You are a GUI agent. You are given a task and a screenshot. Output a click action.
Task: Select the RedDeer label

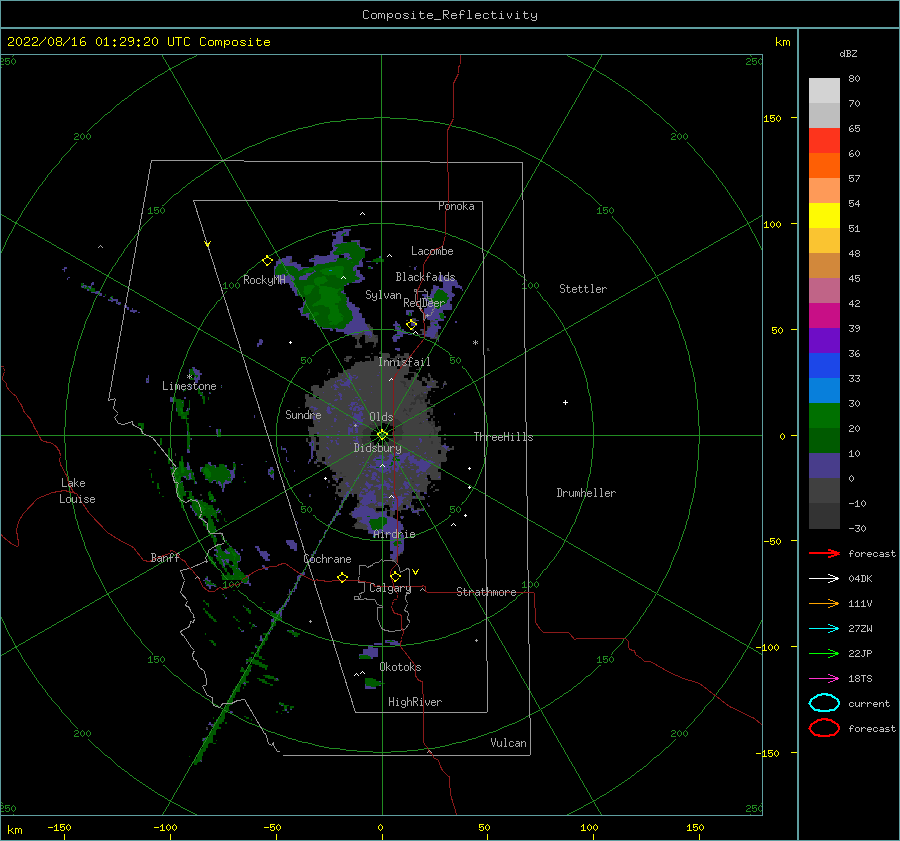[x=424, y=303]
